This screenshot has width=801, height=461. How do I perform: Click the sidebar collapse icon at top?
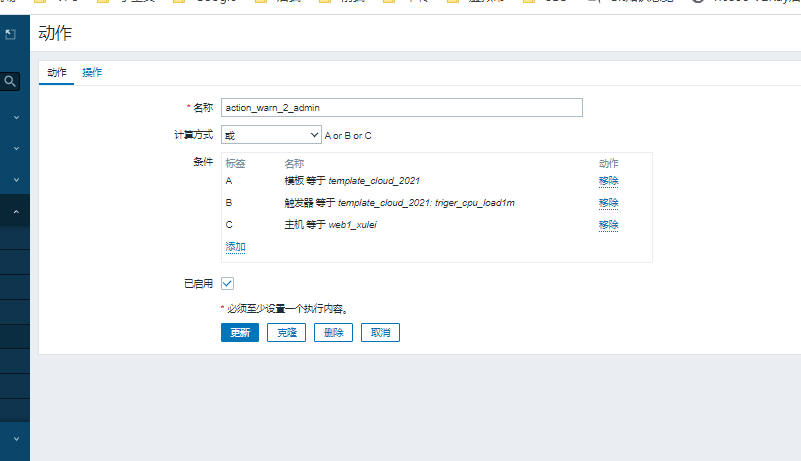(x=10, y=35)
